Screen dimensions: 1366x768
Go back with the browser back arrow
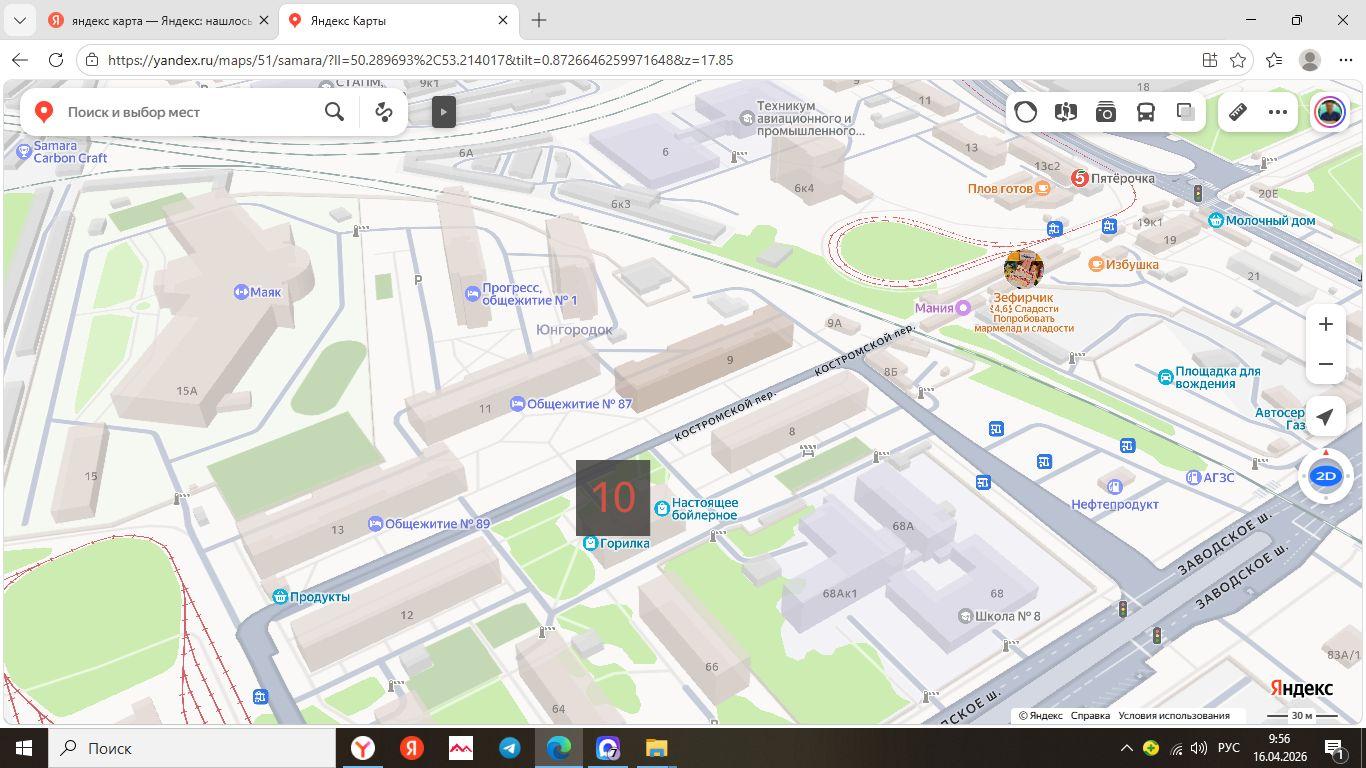tap(20, 60)
